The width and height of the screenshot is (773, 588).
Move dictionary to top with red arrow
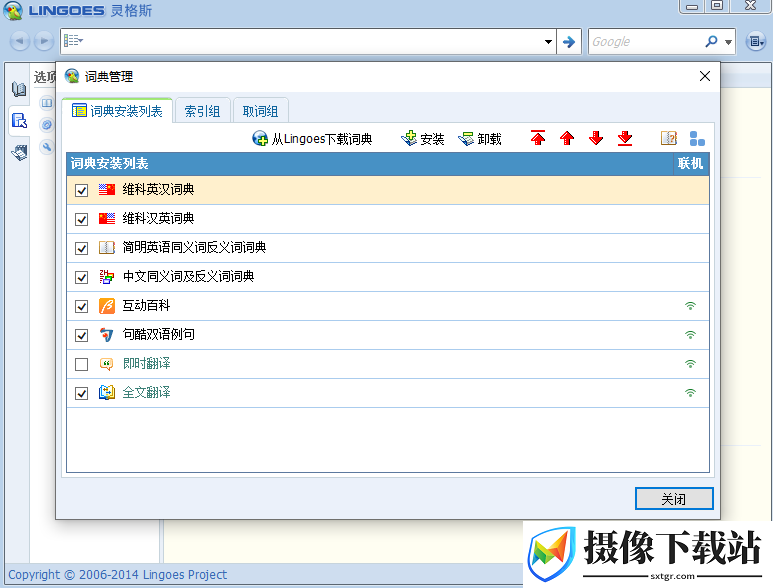(538, 138)
